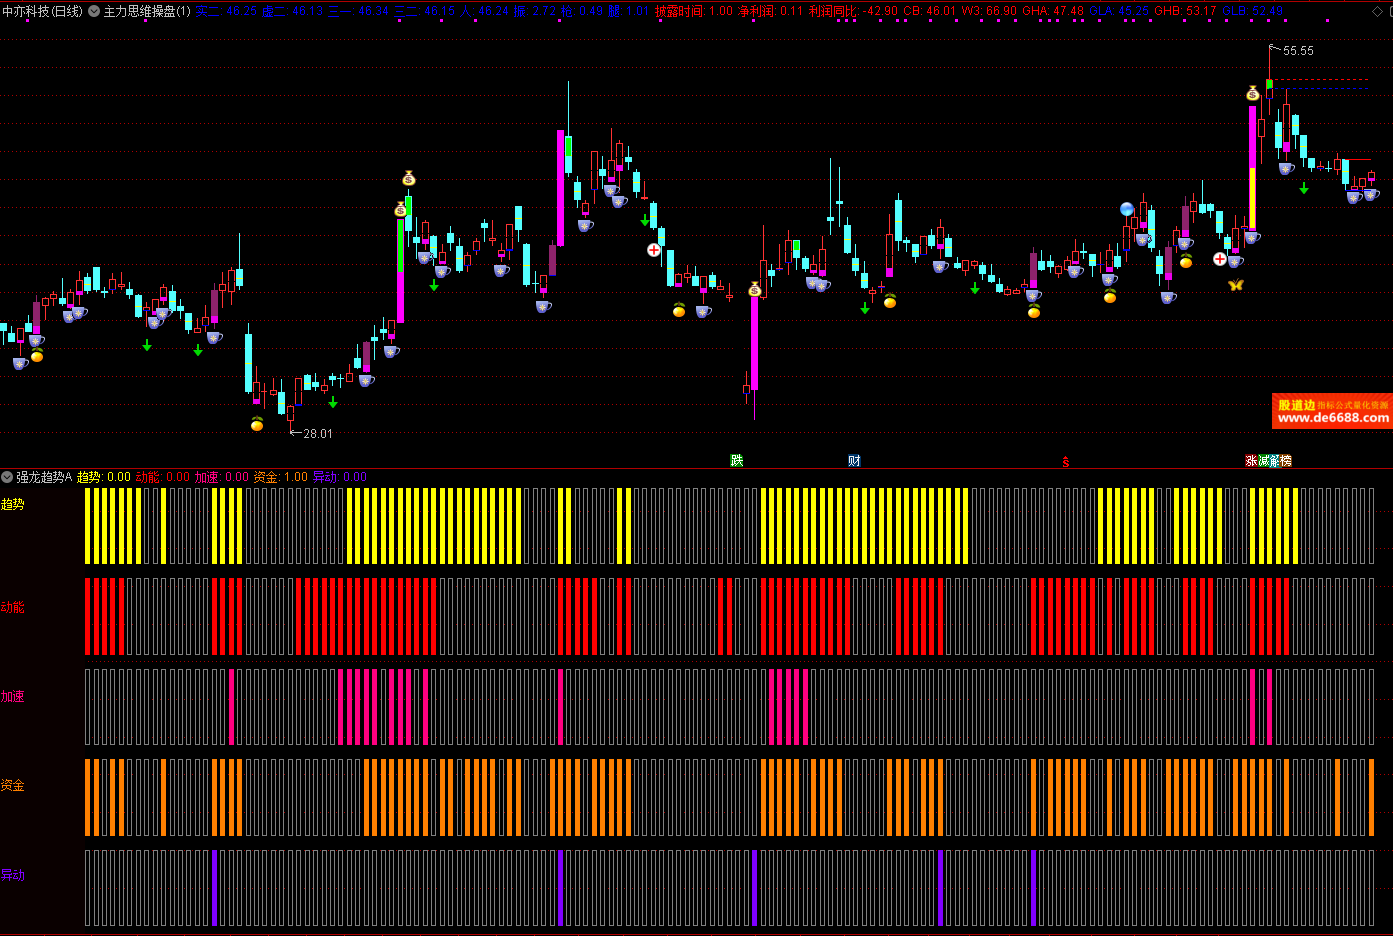Click the red dollar sign event marker
Image resolution: width=1393 pixels, height=936 pixels.
click(x=1066, y=462)
